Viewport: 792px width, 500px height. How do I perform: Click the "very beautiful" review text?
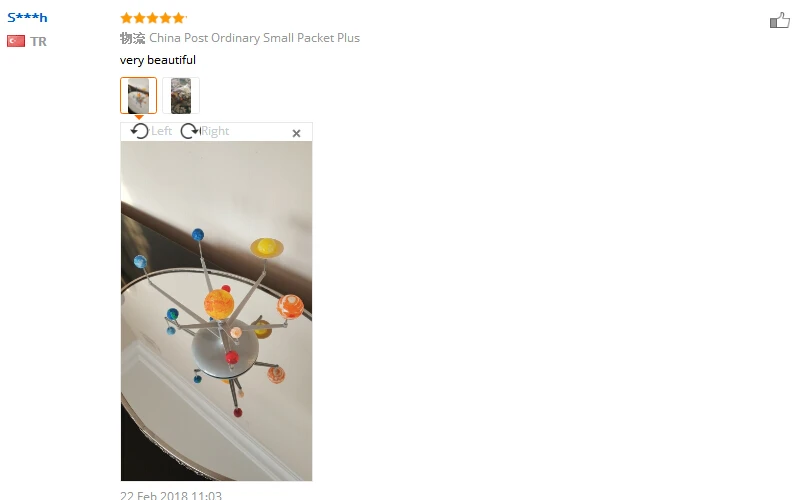[158, 60]
